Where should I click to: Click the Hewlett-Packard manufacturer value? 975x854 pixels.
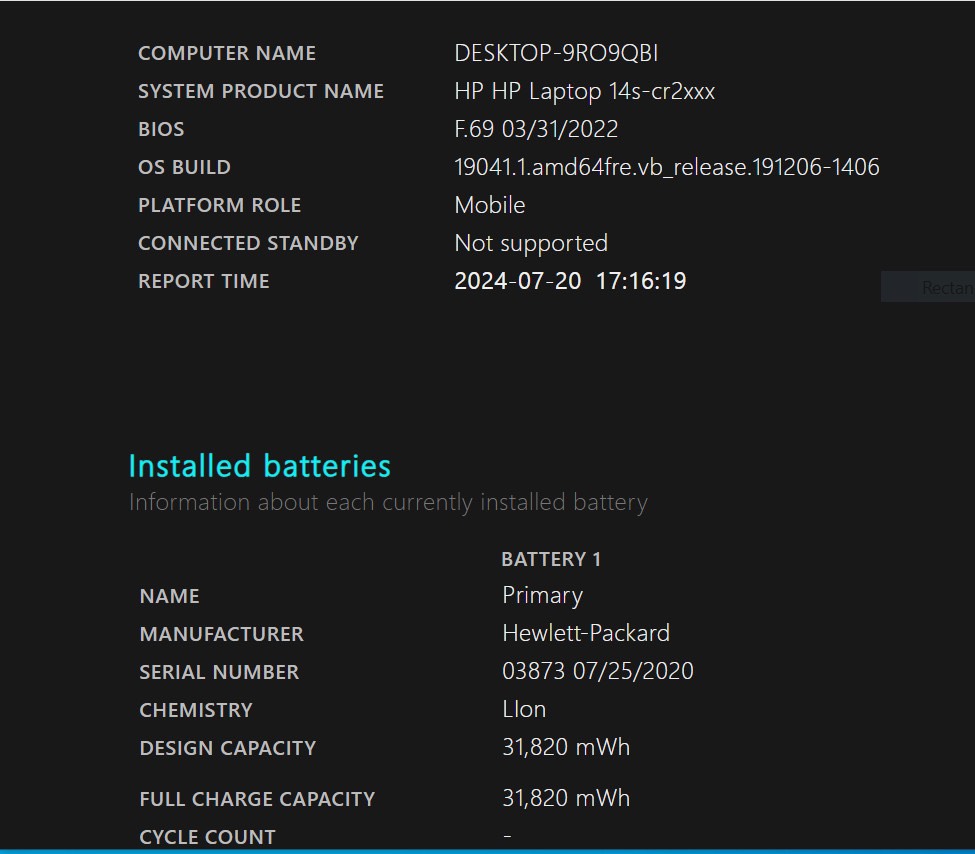click(585, 633)
